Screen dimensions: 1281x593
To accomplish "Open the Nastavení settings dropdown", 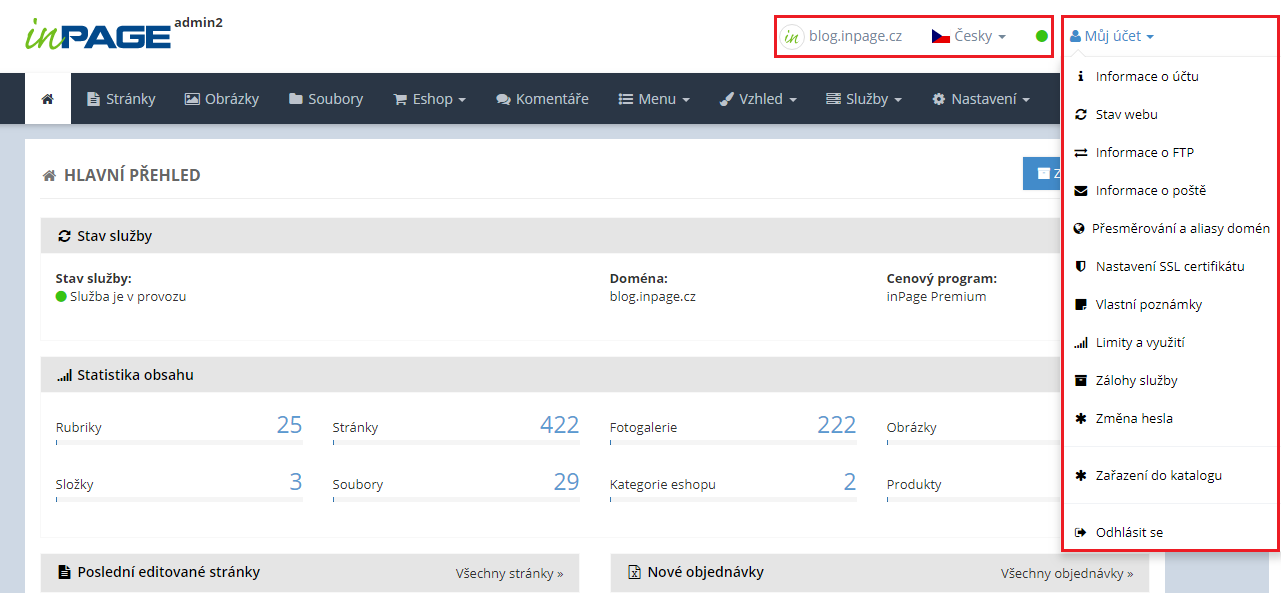I will [x=980, y=99].
